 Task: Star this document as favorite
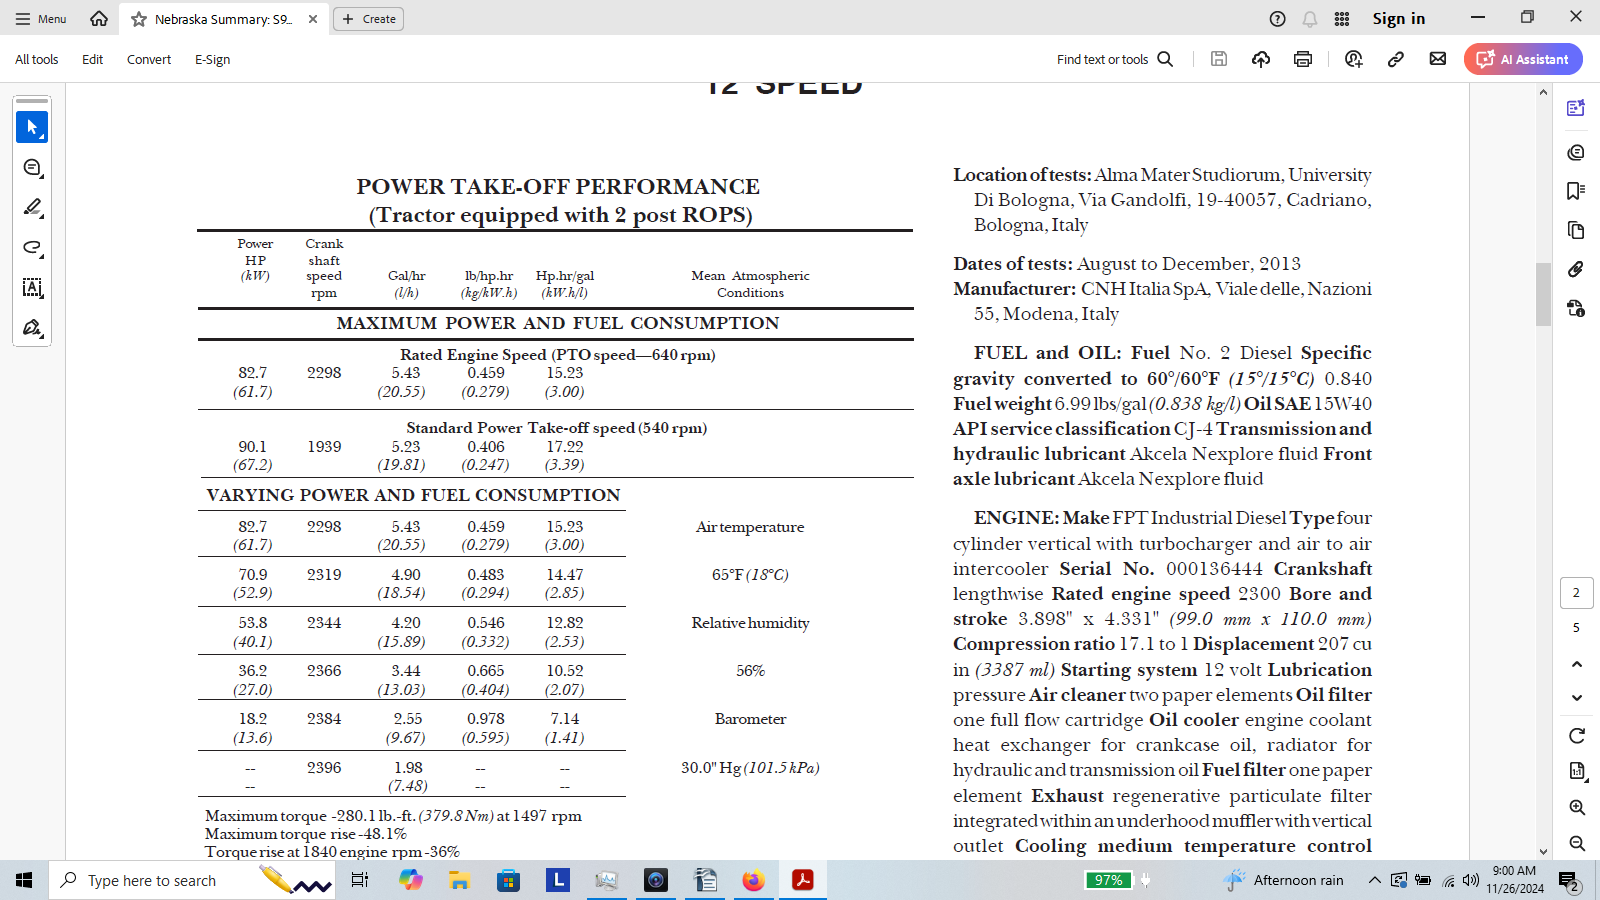click(x=139, y=19)
